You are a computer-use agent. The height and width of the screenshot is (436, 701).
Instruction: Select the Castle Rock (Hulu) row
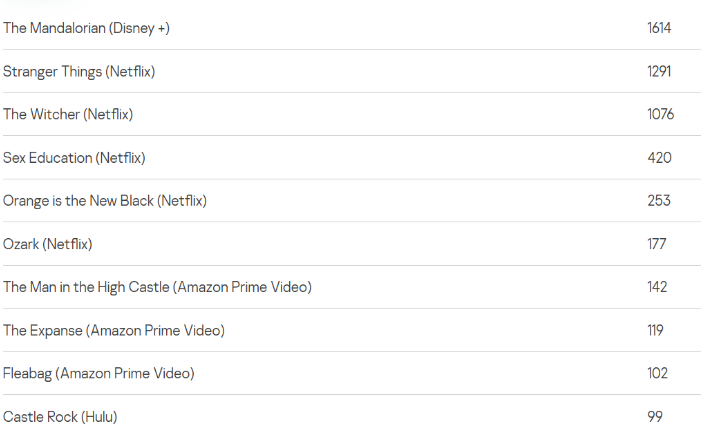tap(60, 416)
